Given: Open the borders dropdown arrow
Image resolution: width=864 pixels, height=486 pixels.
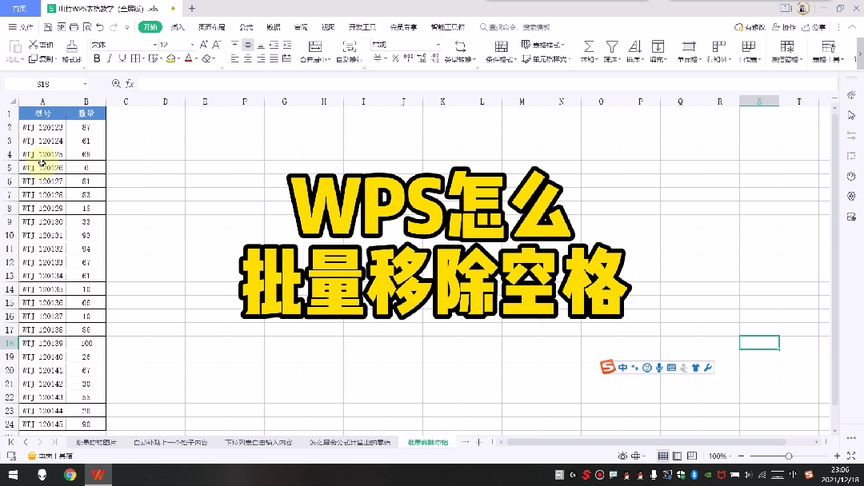Looking at the screenshot, I should (x=143, y=58).
